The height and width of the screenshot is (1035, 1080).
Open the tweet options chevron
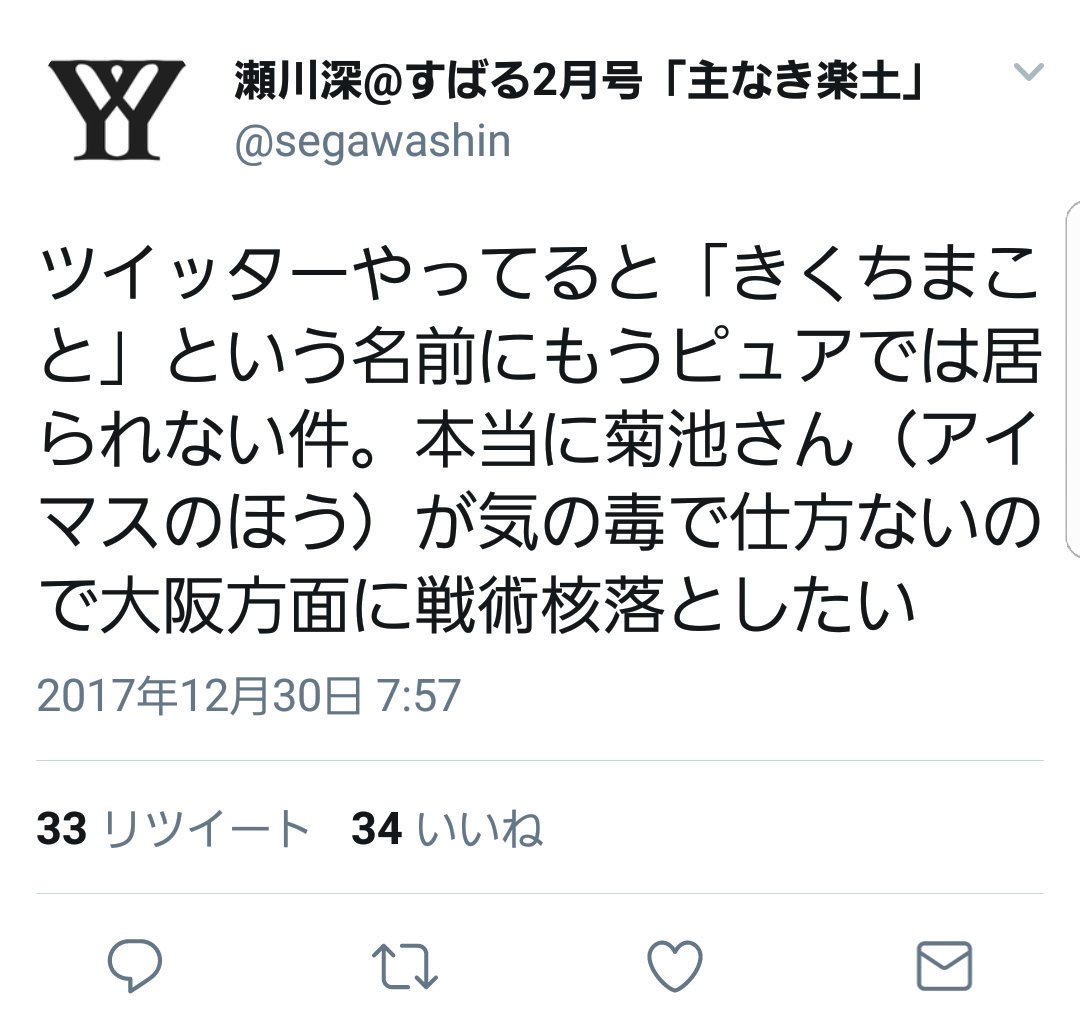pyautogui.click(x=1029, y=72)
